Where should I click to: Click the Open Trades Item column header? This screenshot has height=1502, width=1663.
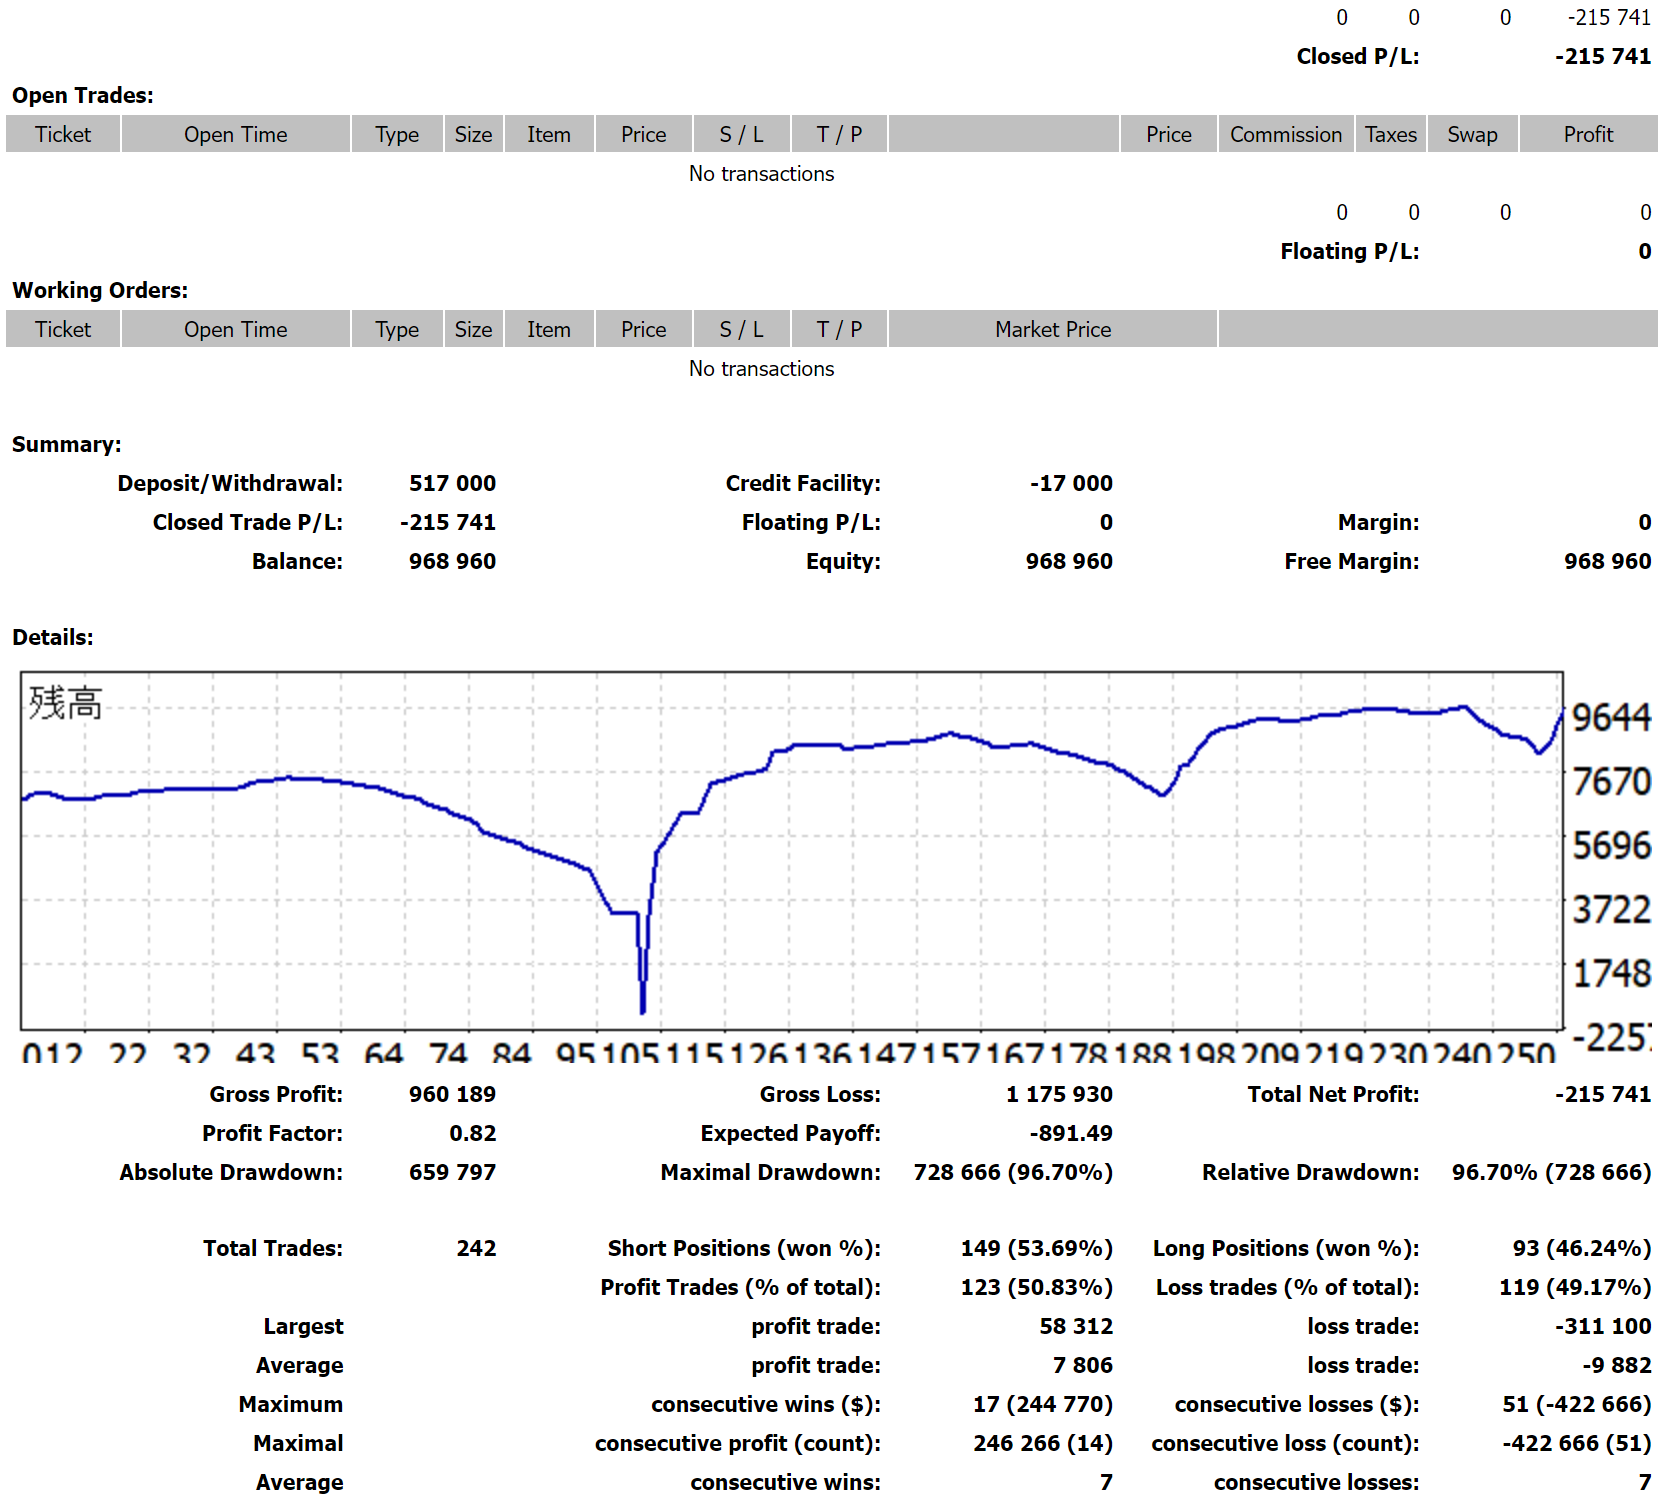pyautogui.click(x=549, y=134)
